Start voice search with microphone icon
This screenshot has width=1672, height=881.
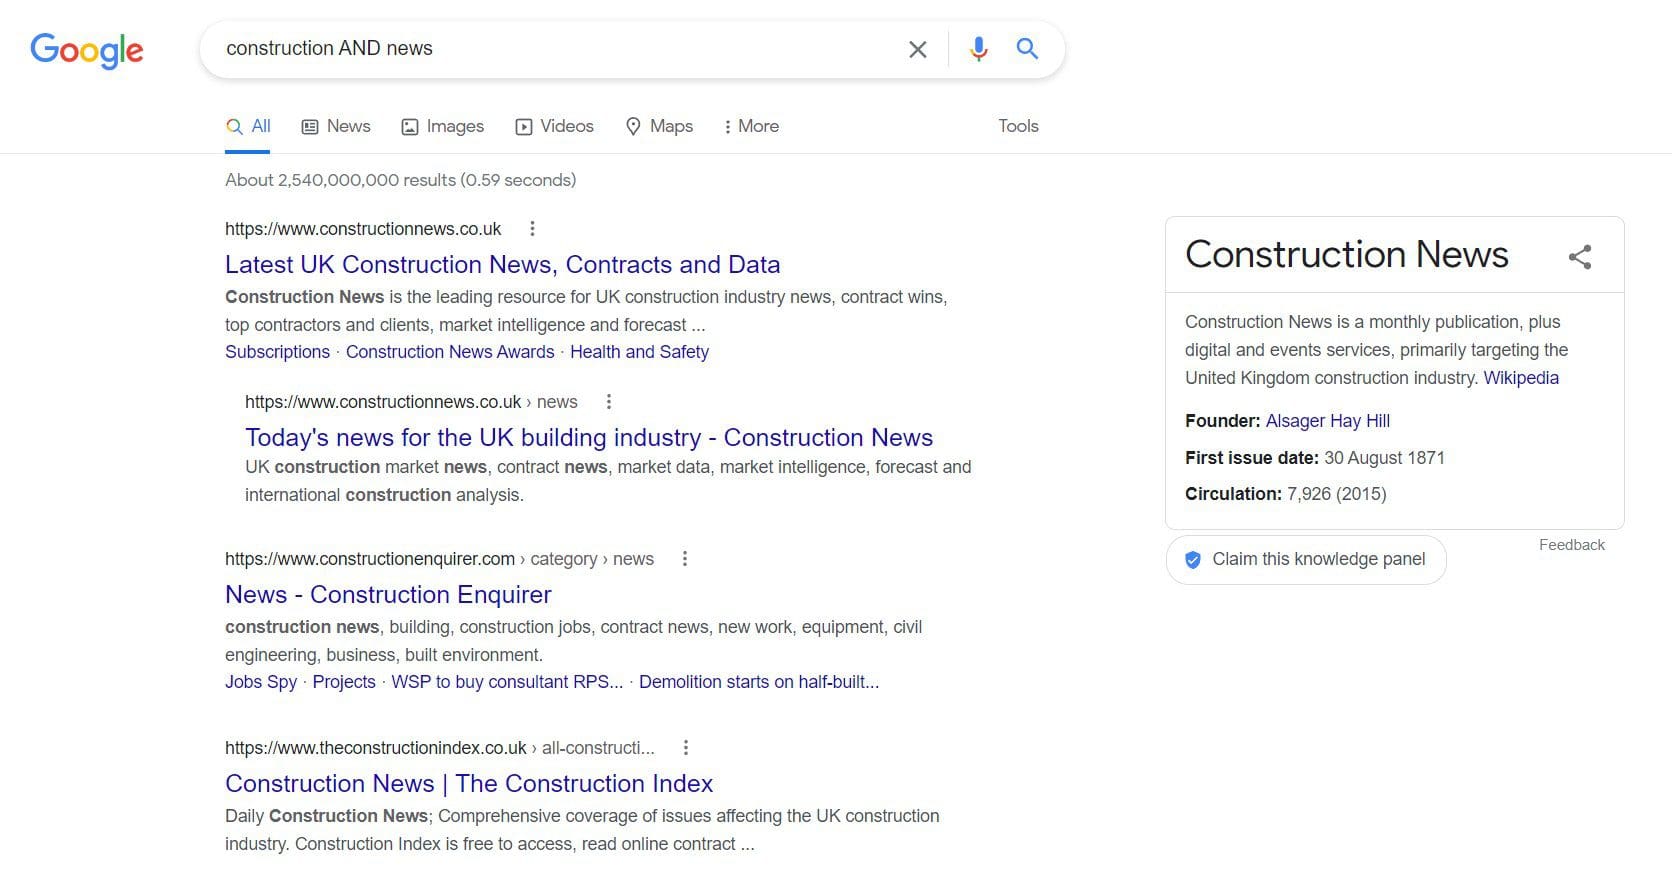pos(978,49)
